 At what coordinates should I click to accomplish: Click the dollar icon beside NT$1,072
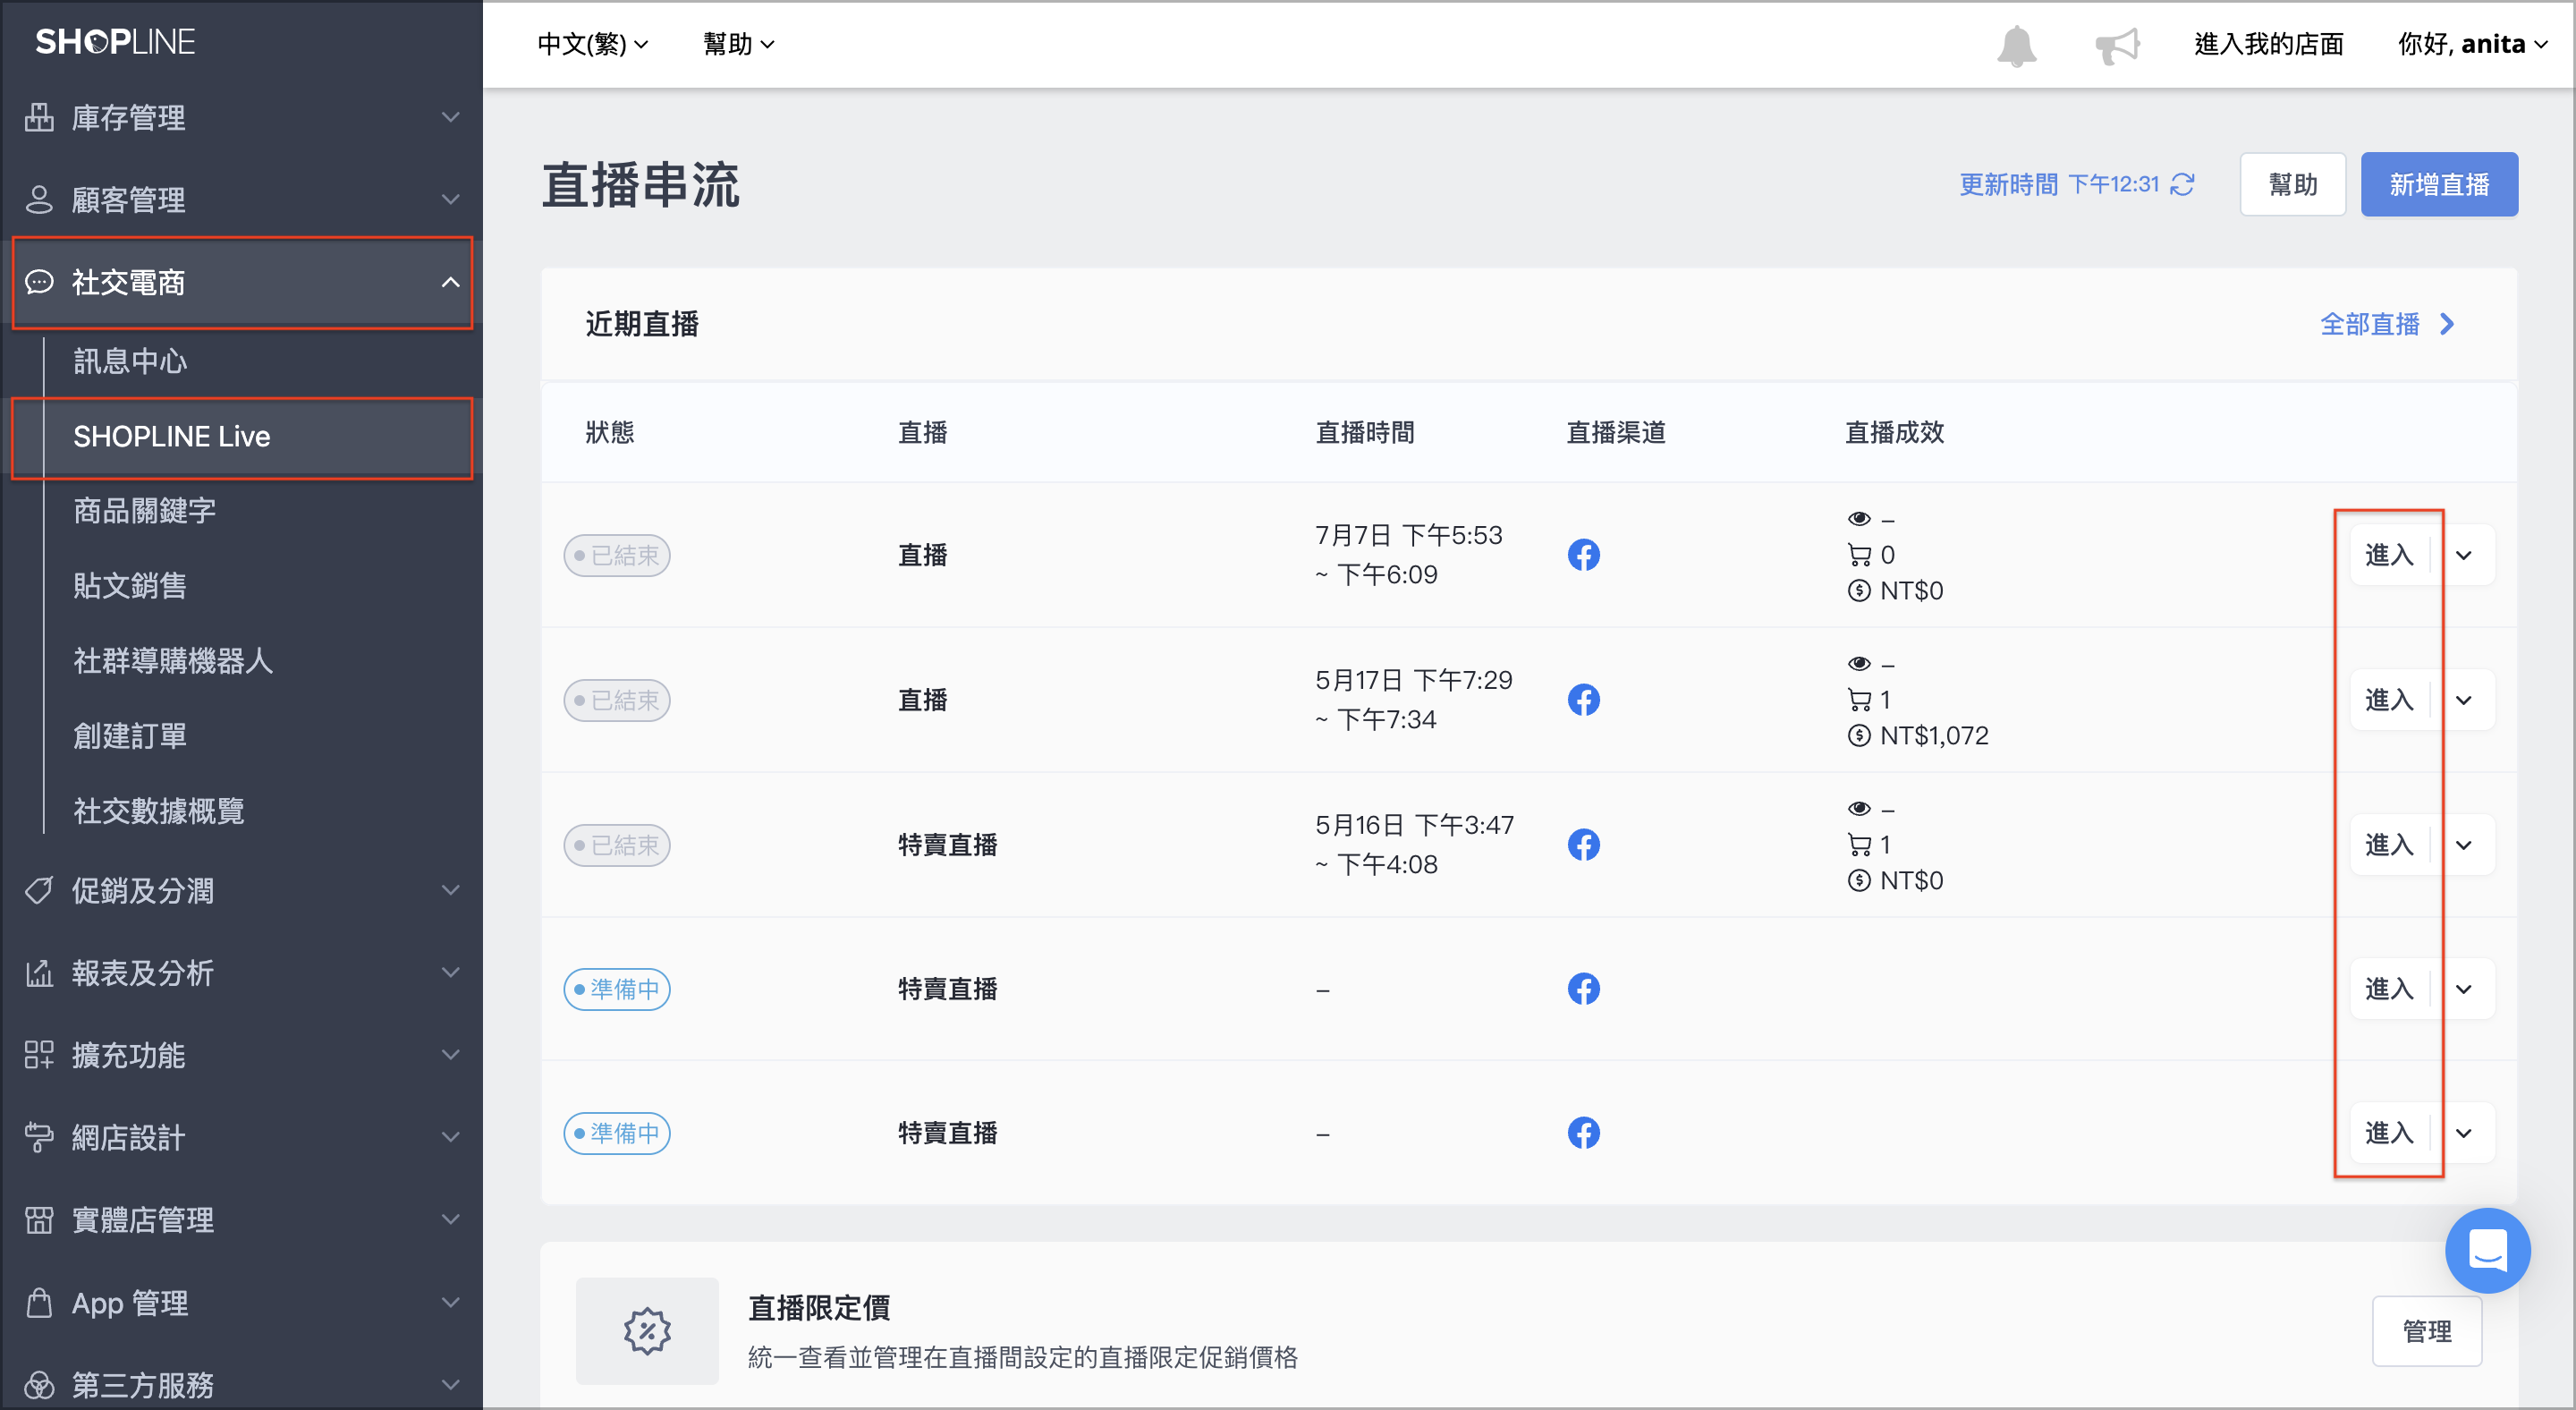(x=1859, y=735)
